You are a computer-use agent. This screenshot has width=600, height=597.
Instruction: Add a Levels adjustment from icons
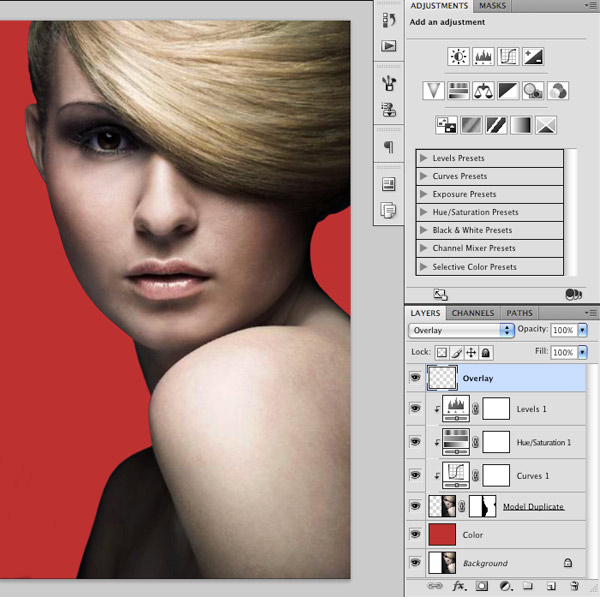(483, 57)
